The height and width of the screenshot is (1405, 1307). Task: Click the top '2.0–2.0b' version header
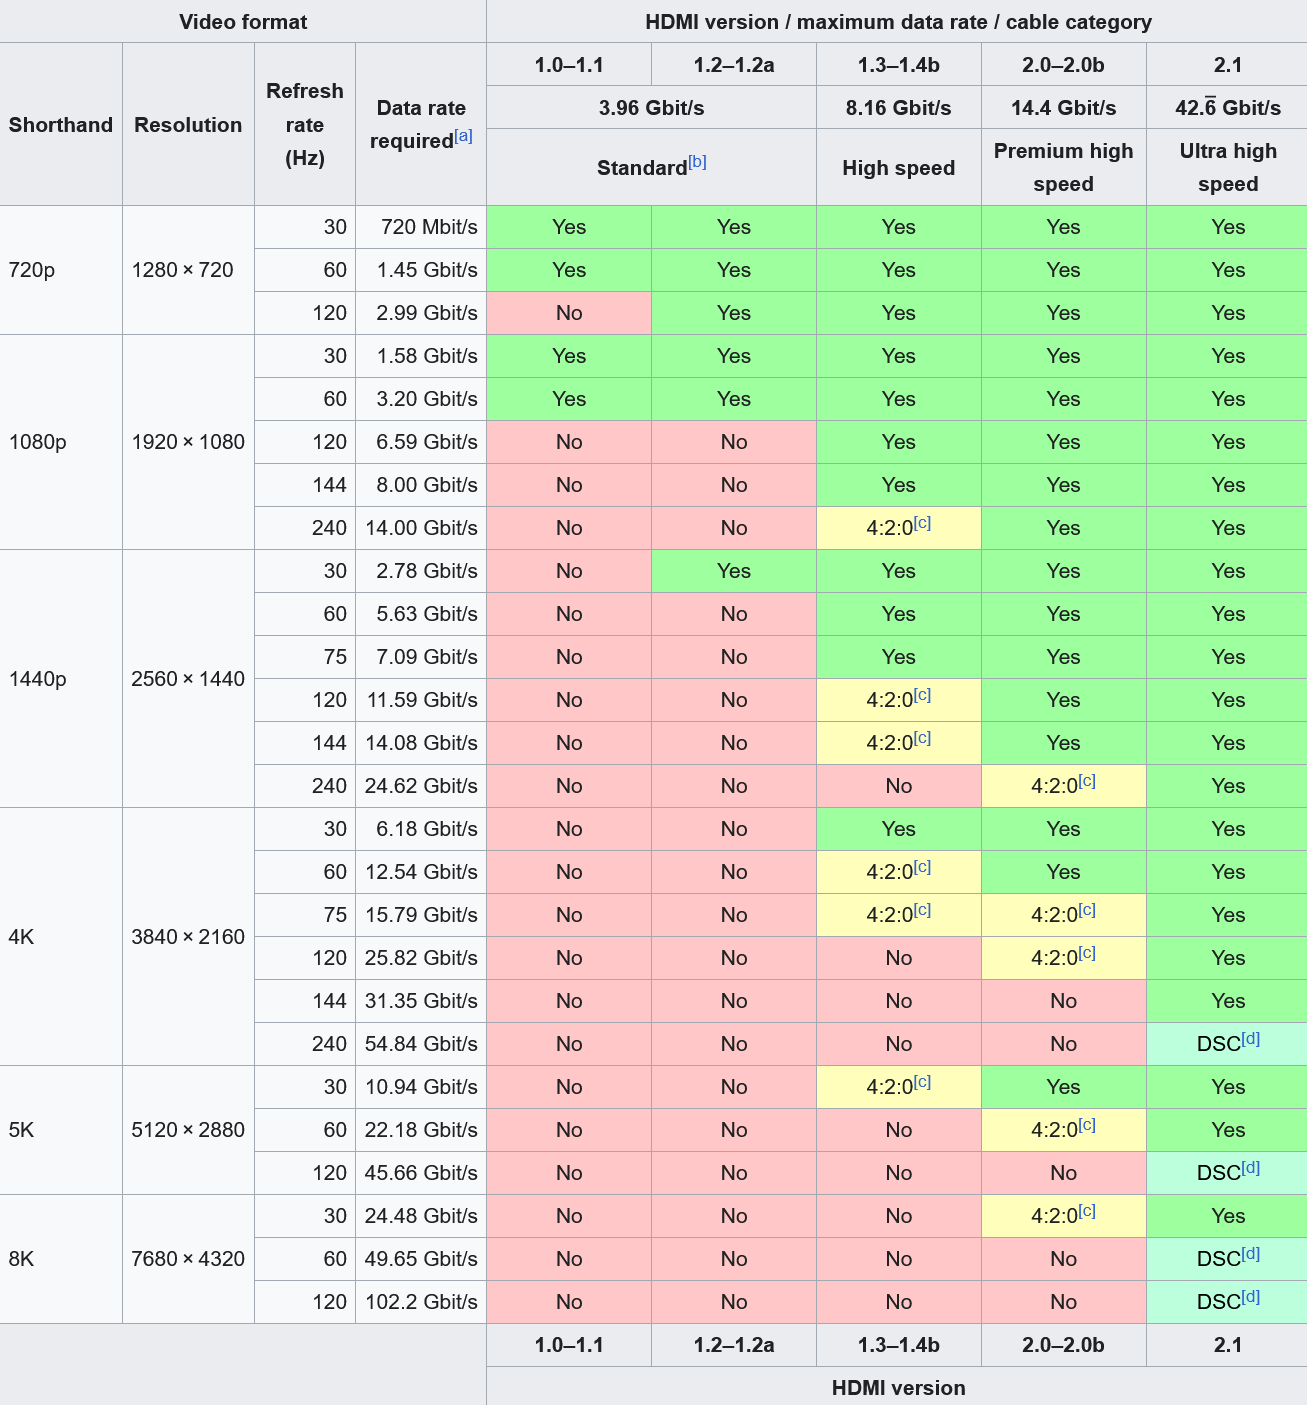coord(1064,65)
